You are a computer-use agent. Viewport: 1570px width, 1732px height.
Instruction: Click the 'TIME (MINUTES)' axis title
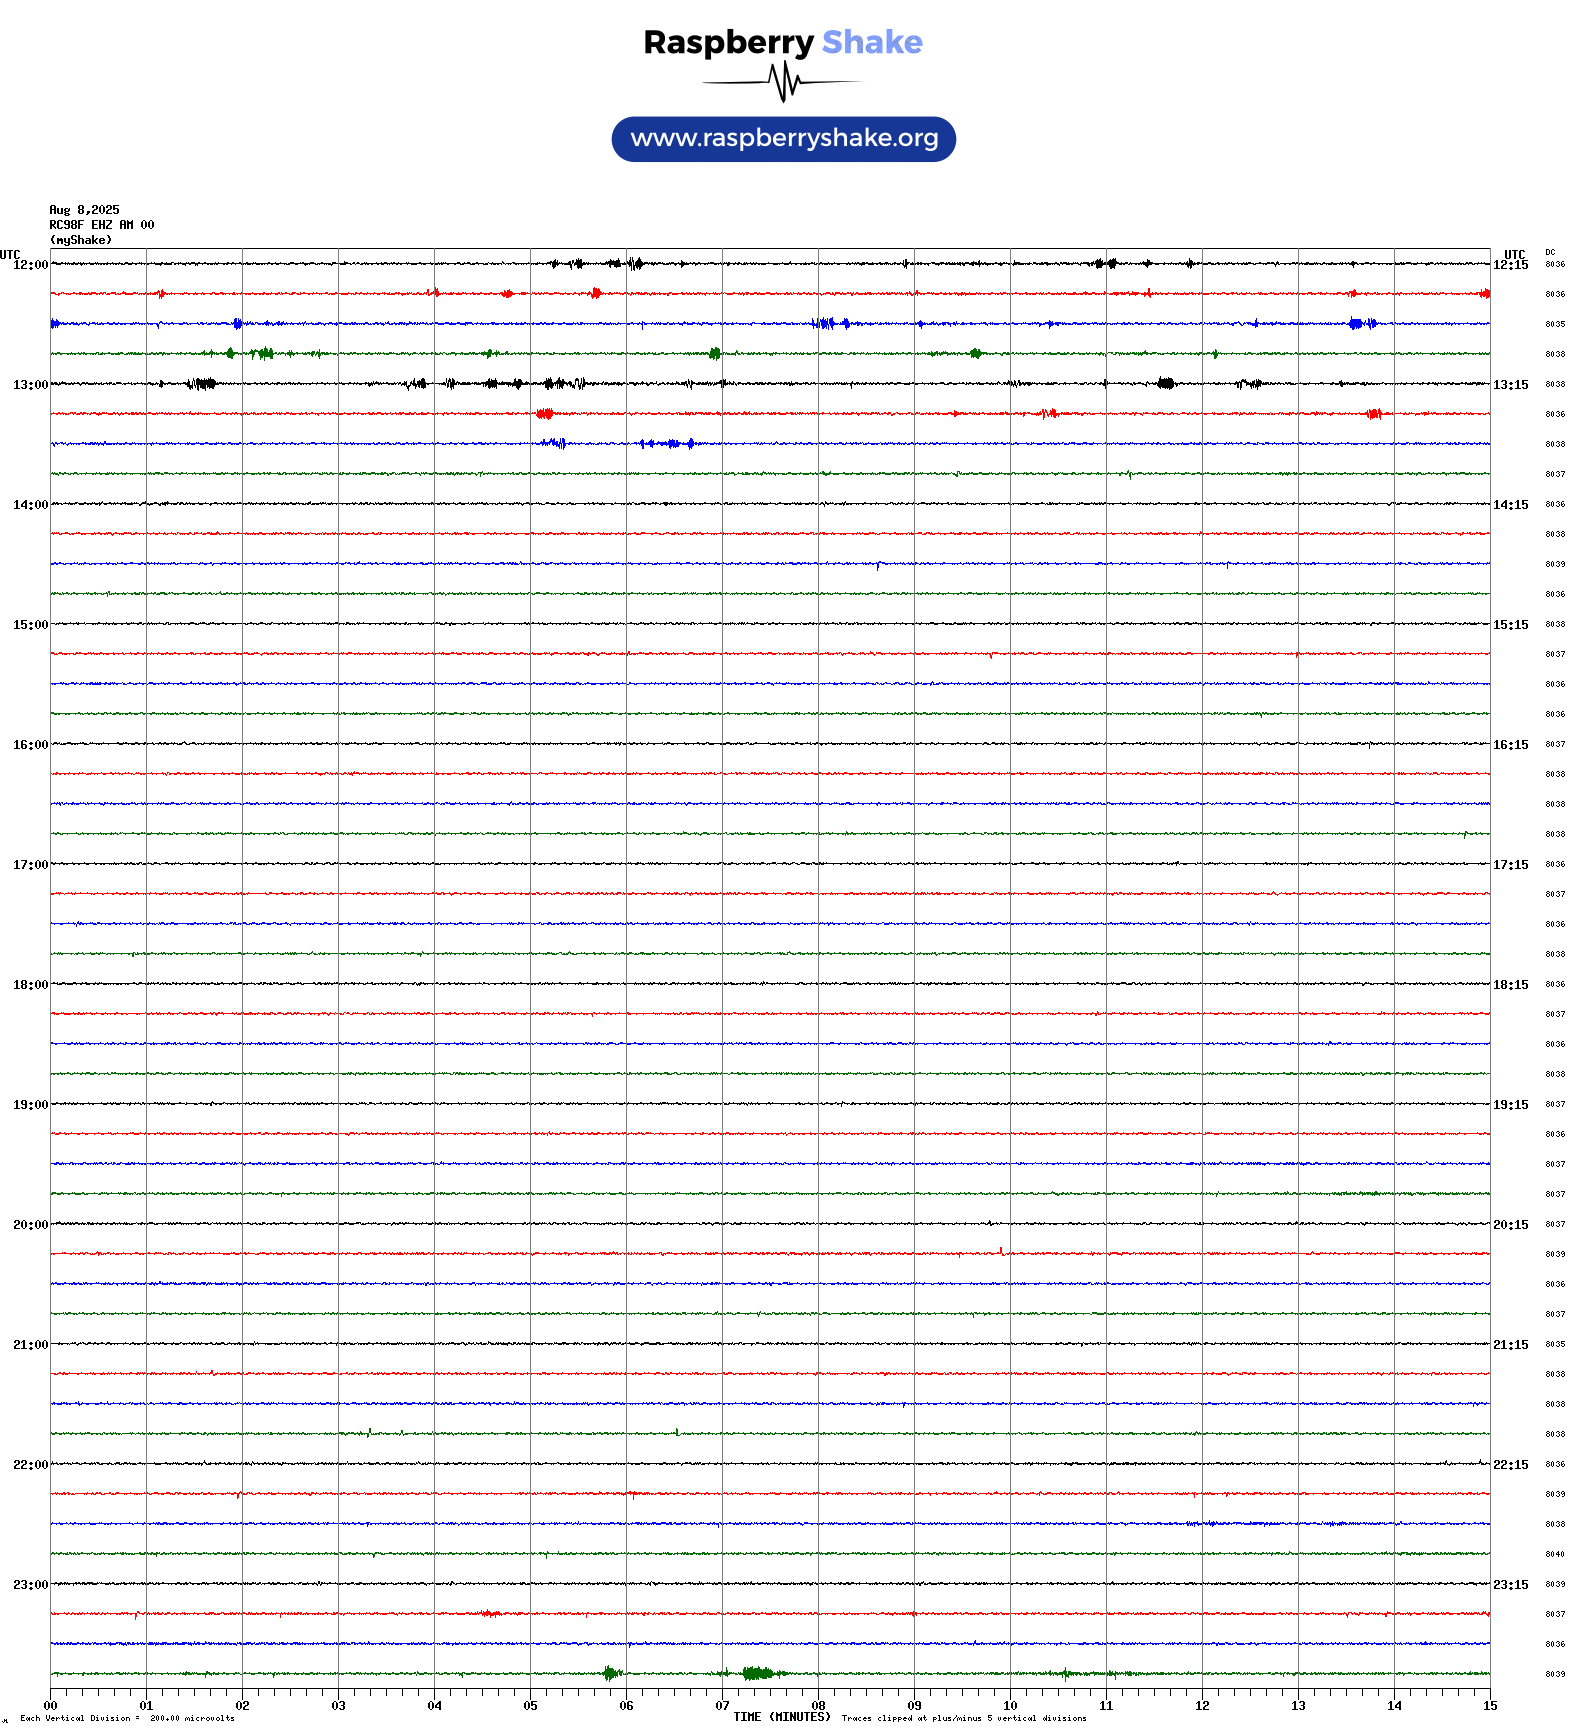pos(782,1717)
